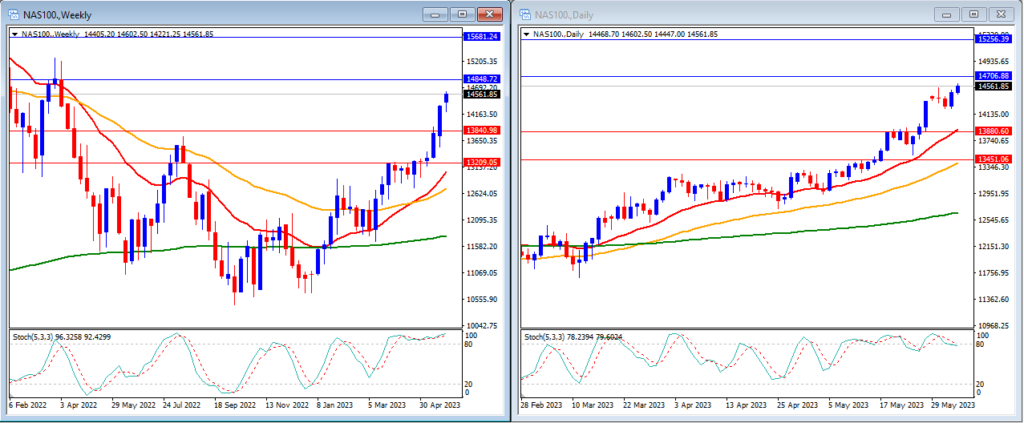This screenshot has height=423, width=1024.
Task: Click the 3 Apr 2022 date on Weekly time axis
Action: (x=78, y=405)
